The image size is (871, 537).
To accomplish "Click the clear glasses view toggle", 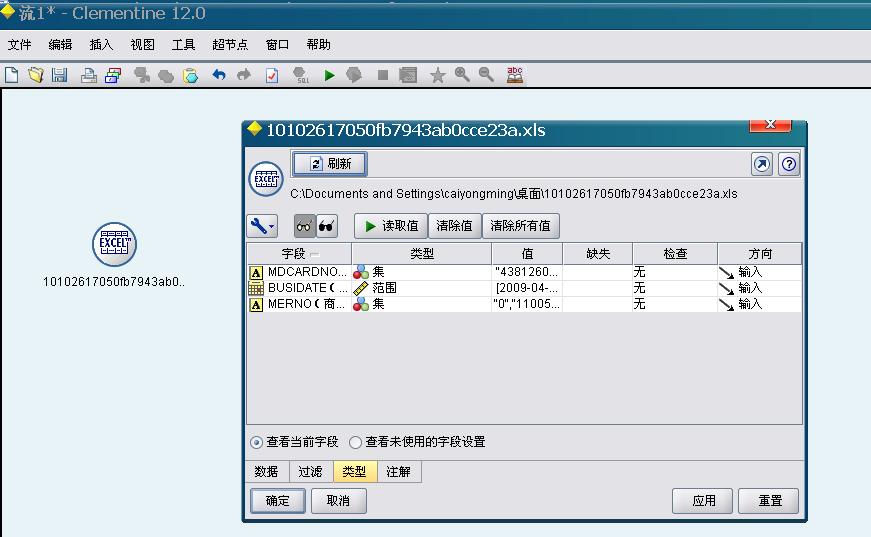I will [304, 226].
